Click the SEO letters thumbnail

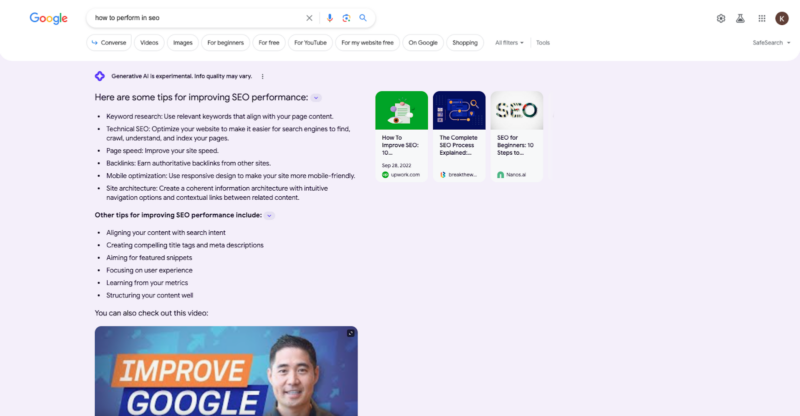[517, 110]
